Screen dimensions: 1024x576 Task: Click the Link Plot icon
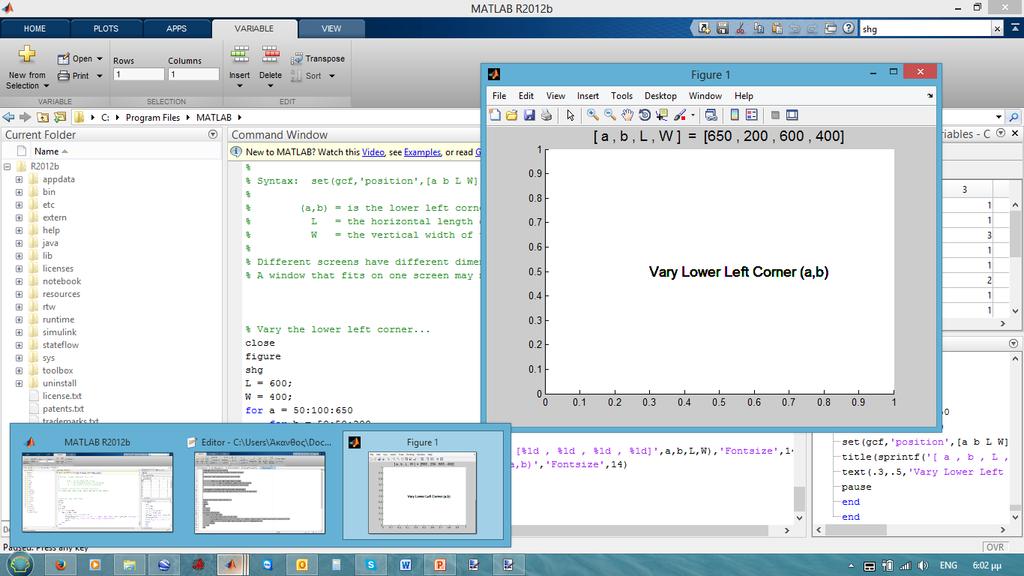[711, 115]
